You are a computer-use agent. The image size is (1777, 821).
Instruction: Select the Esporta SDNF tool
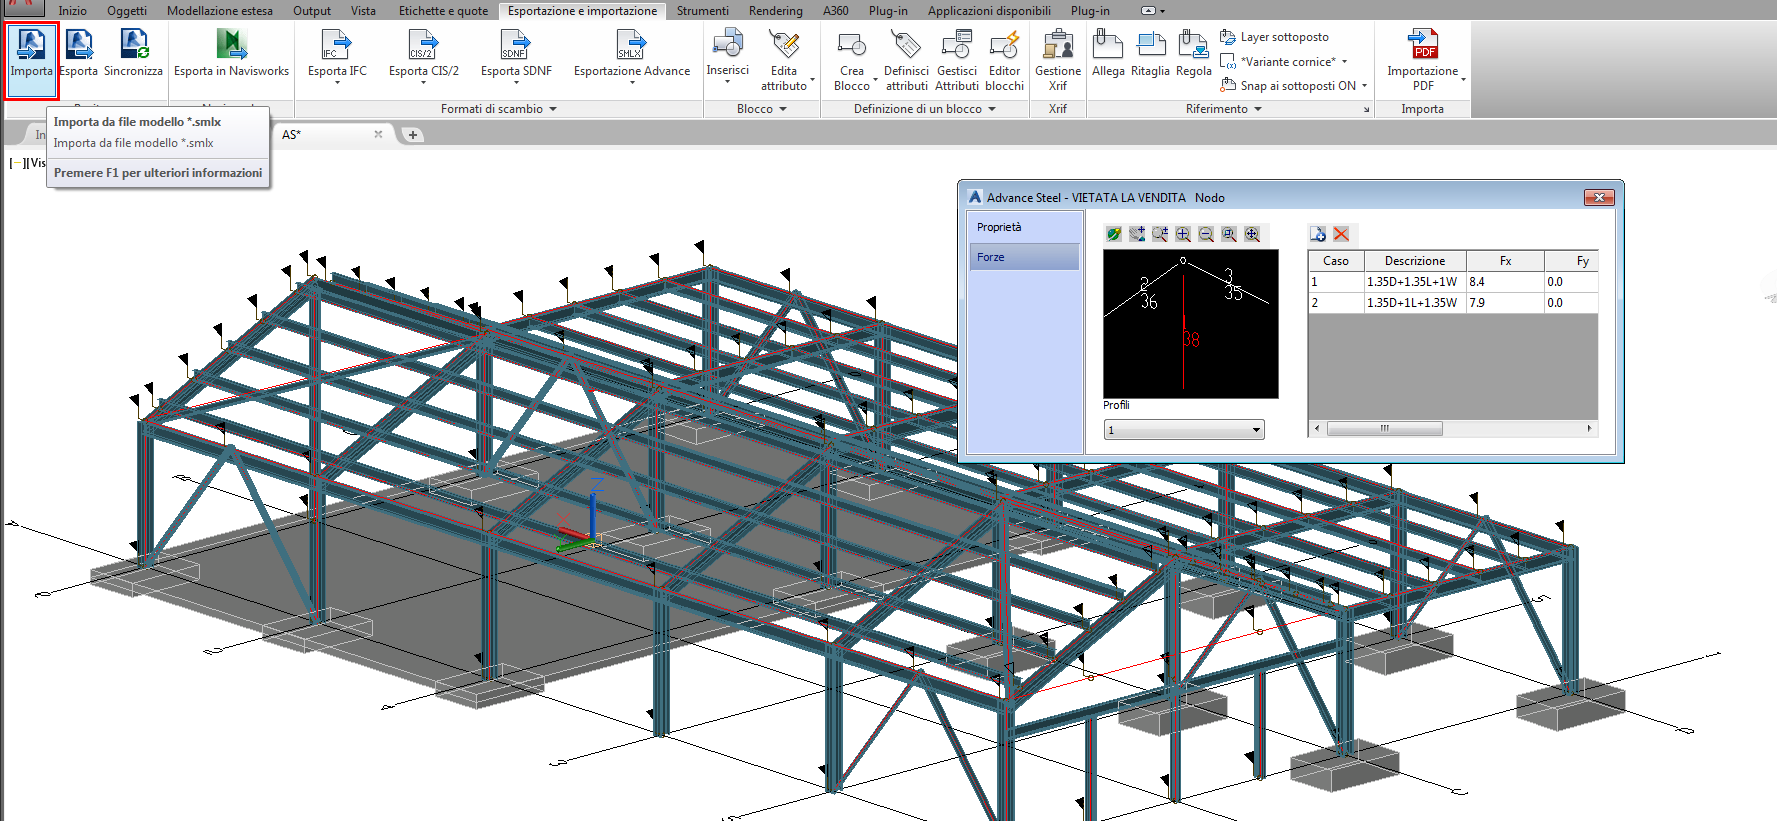516,56
